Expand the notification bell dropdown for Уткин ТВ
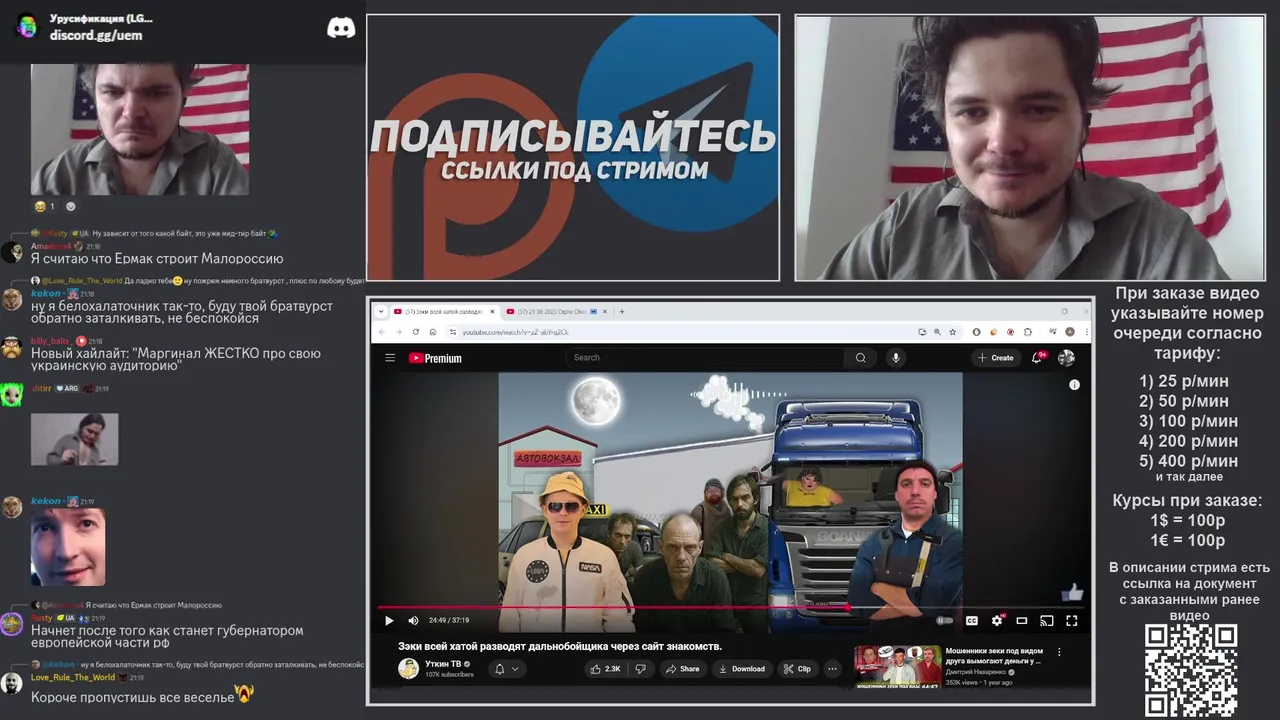Screen dimensions: 1280x720 pyautogui.click(x=507, y=669)
